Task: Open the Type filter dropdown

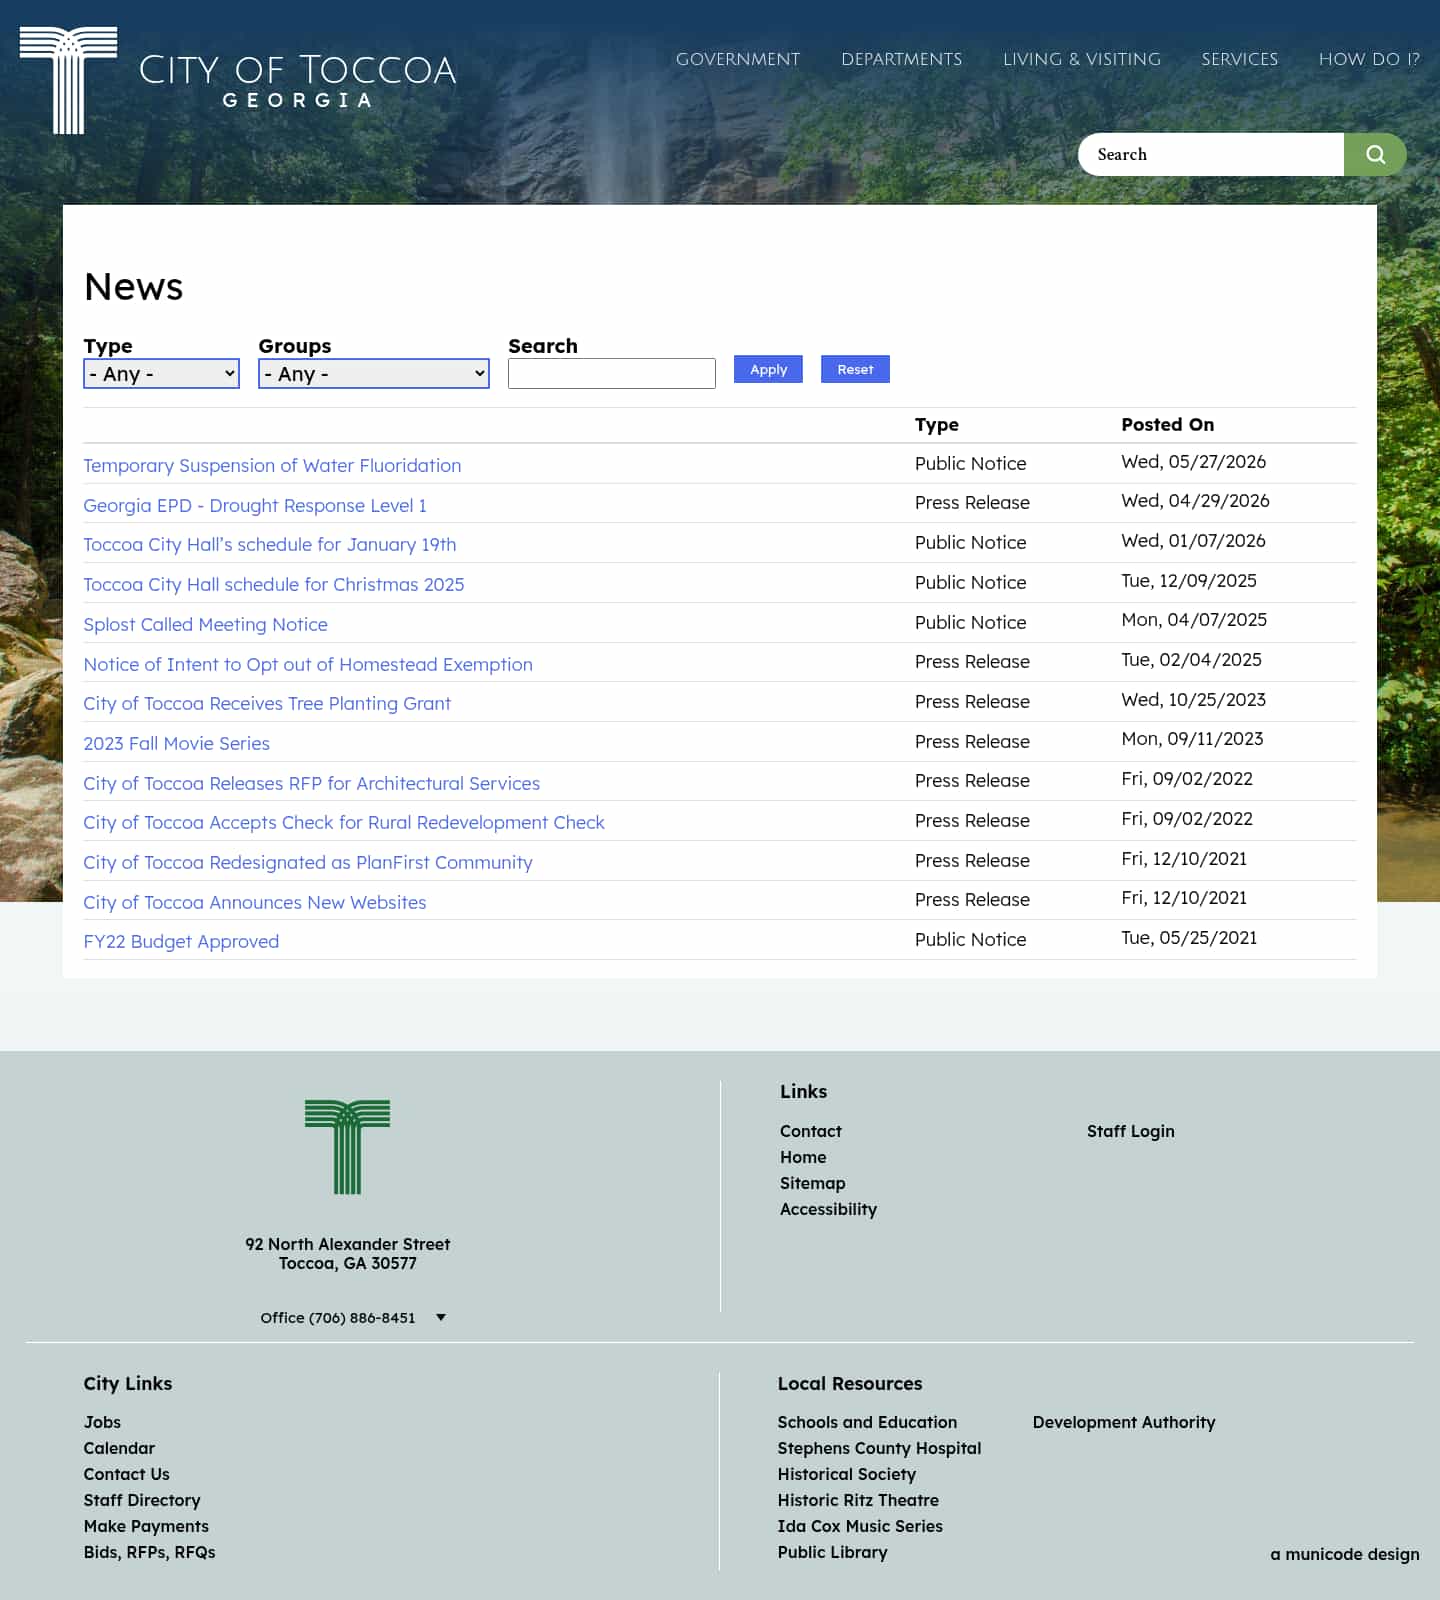Action: point(161,373)
